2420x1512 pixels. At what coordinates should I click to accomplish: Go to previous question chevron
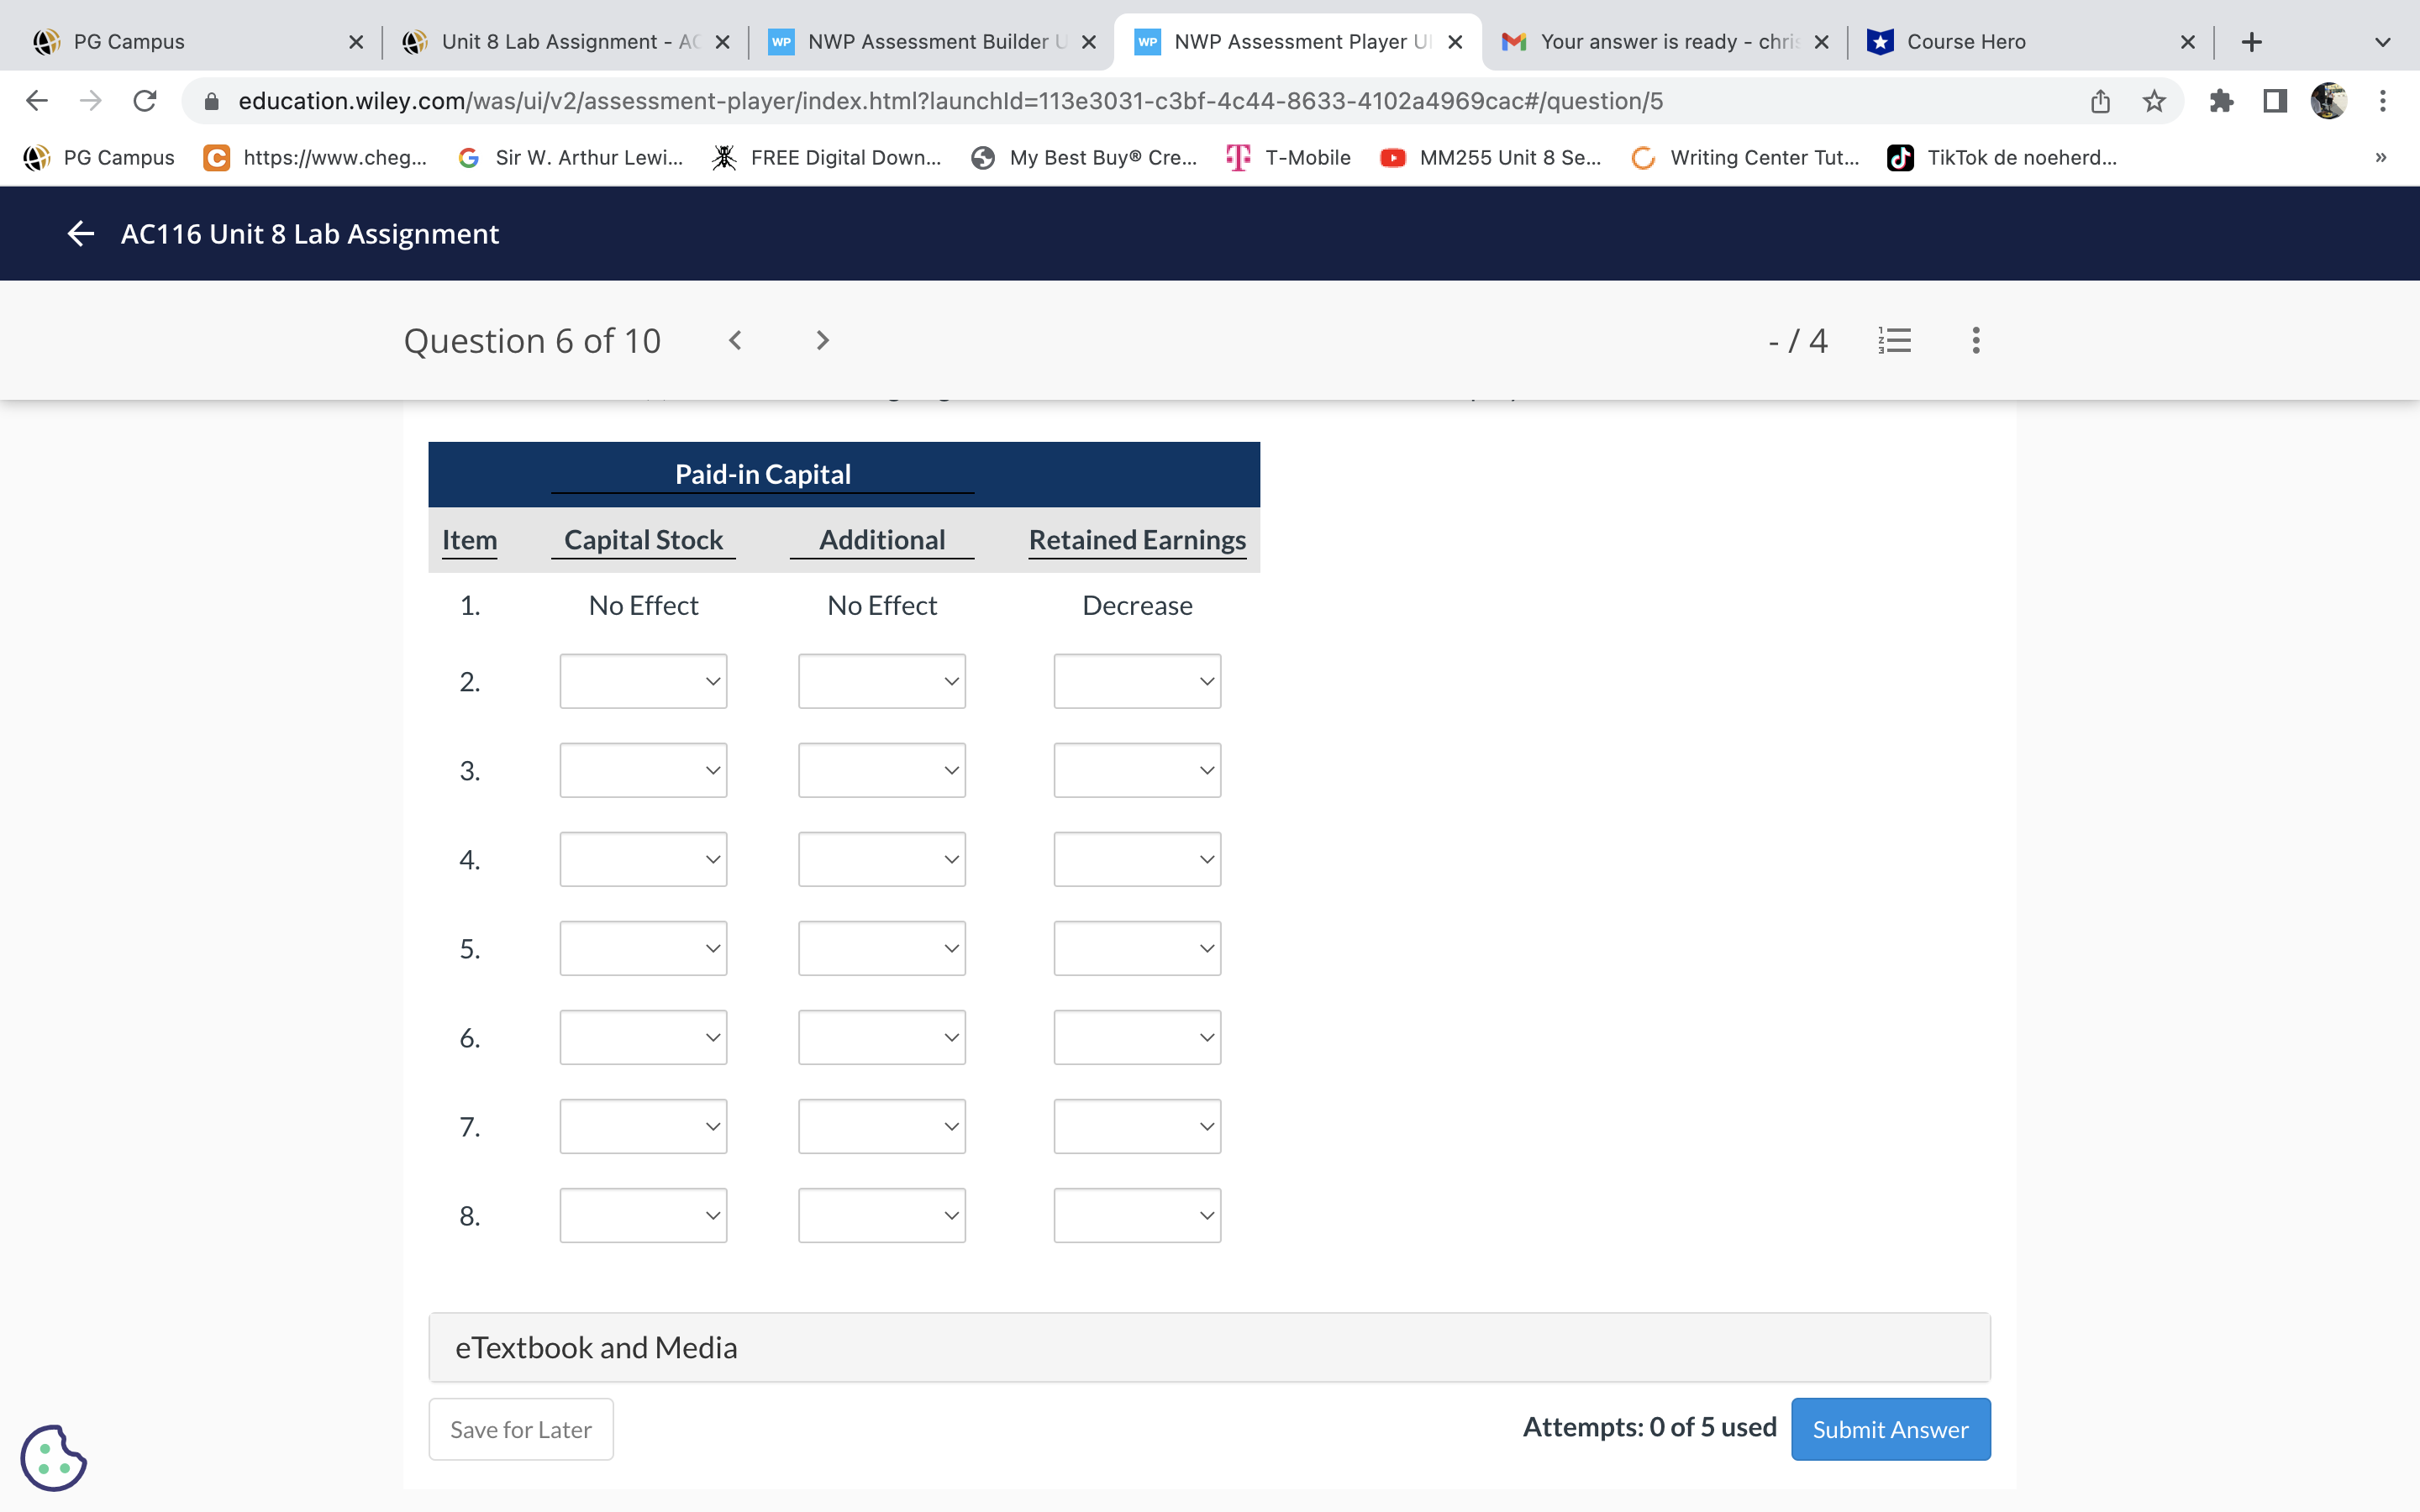pyautogui.click(x=735, y=341)
